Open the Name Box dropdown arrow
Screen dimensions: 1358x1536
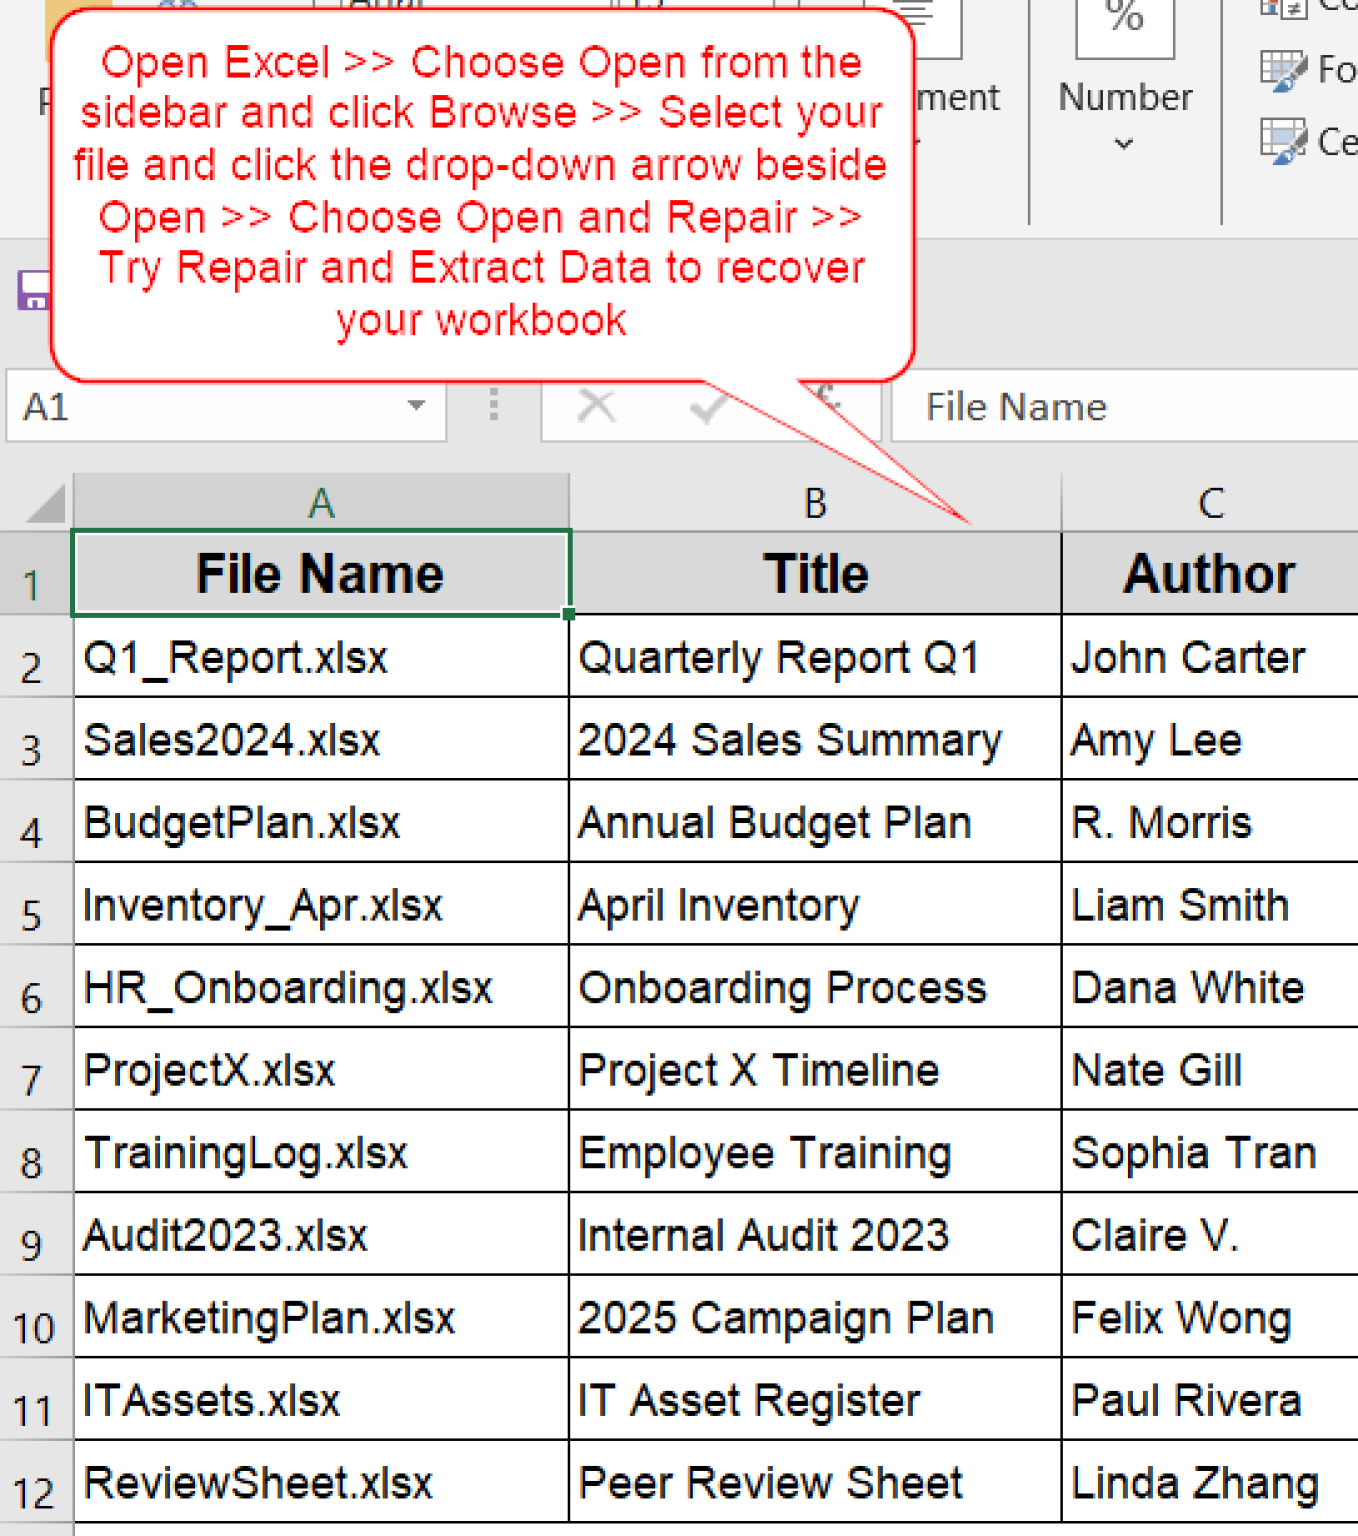pyautogui.click(x=417, y=406)
